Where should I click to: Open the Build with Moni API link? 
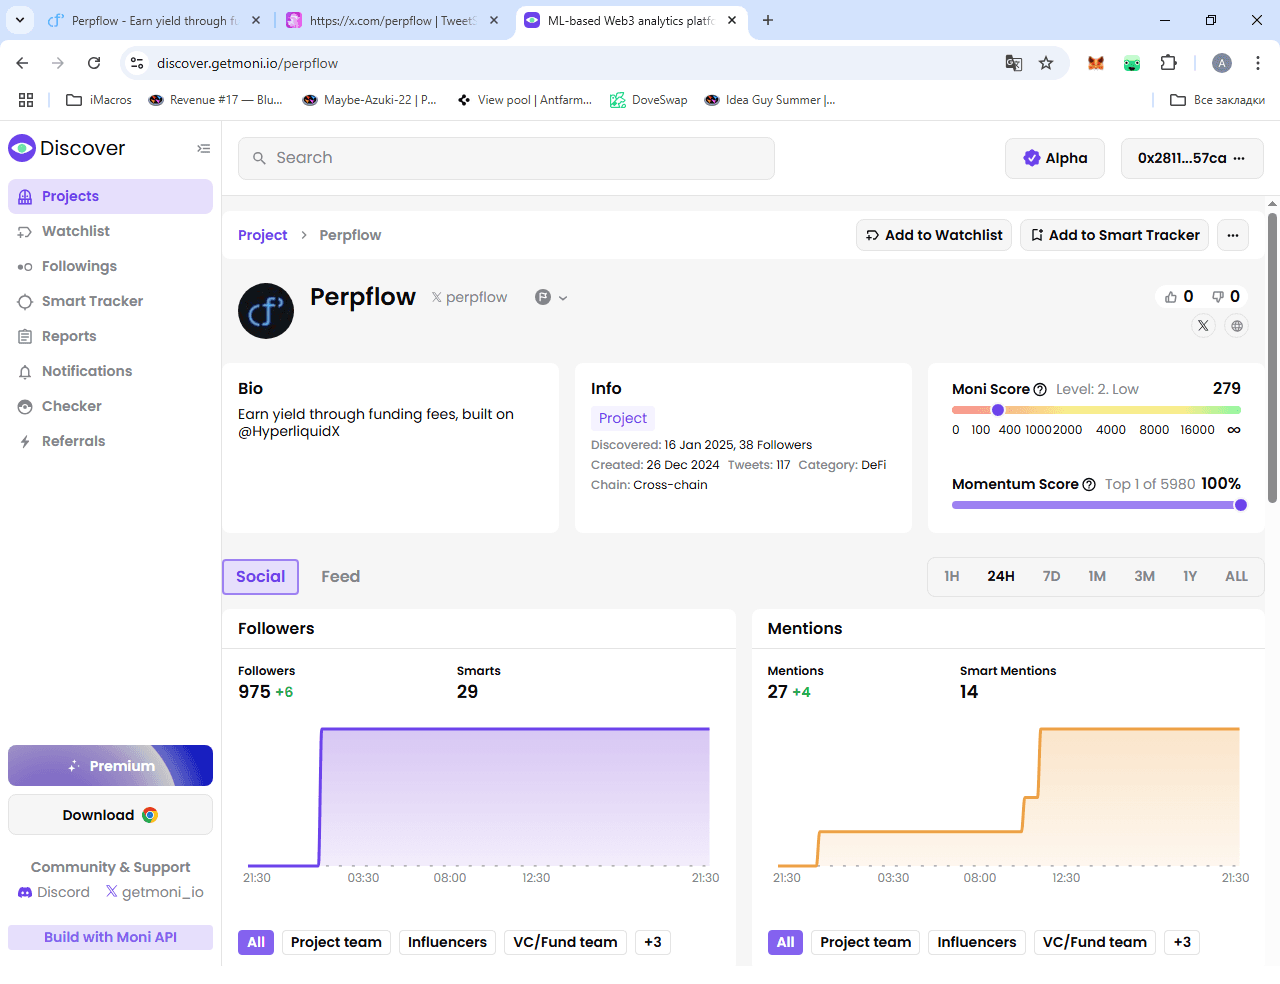tap(110, 937)
